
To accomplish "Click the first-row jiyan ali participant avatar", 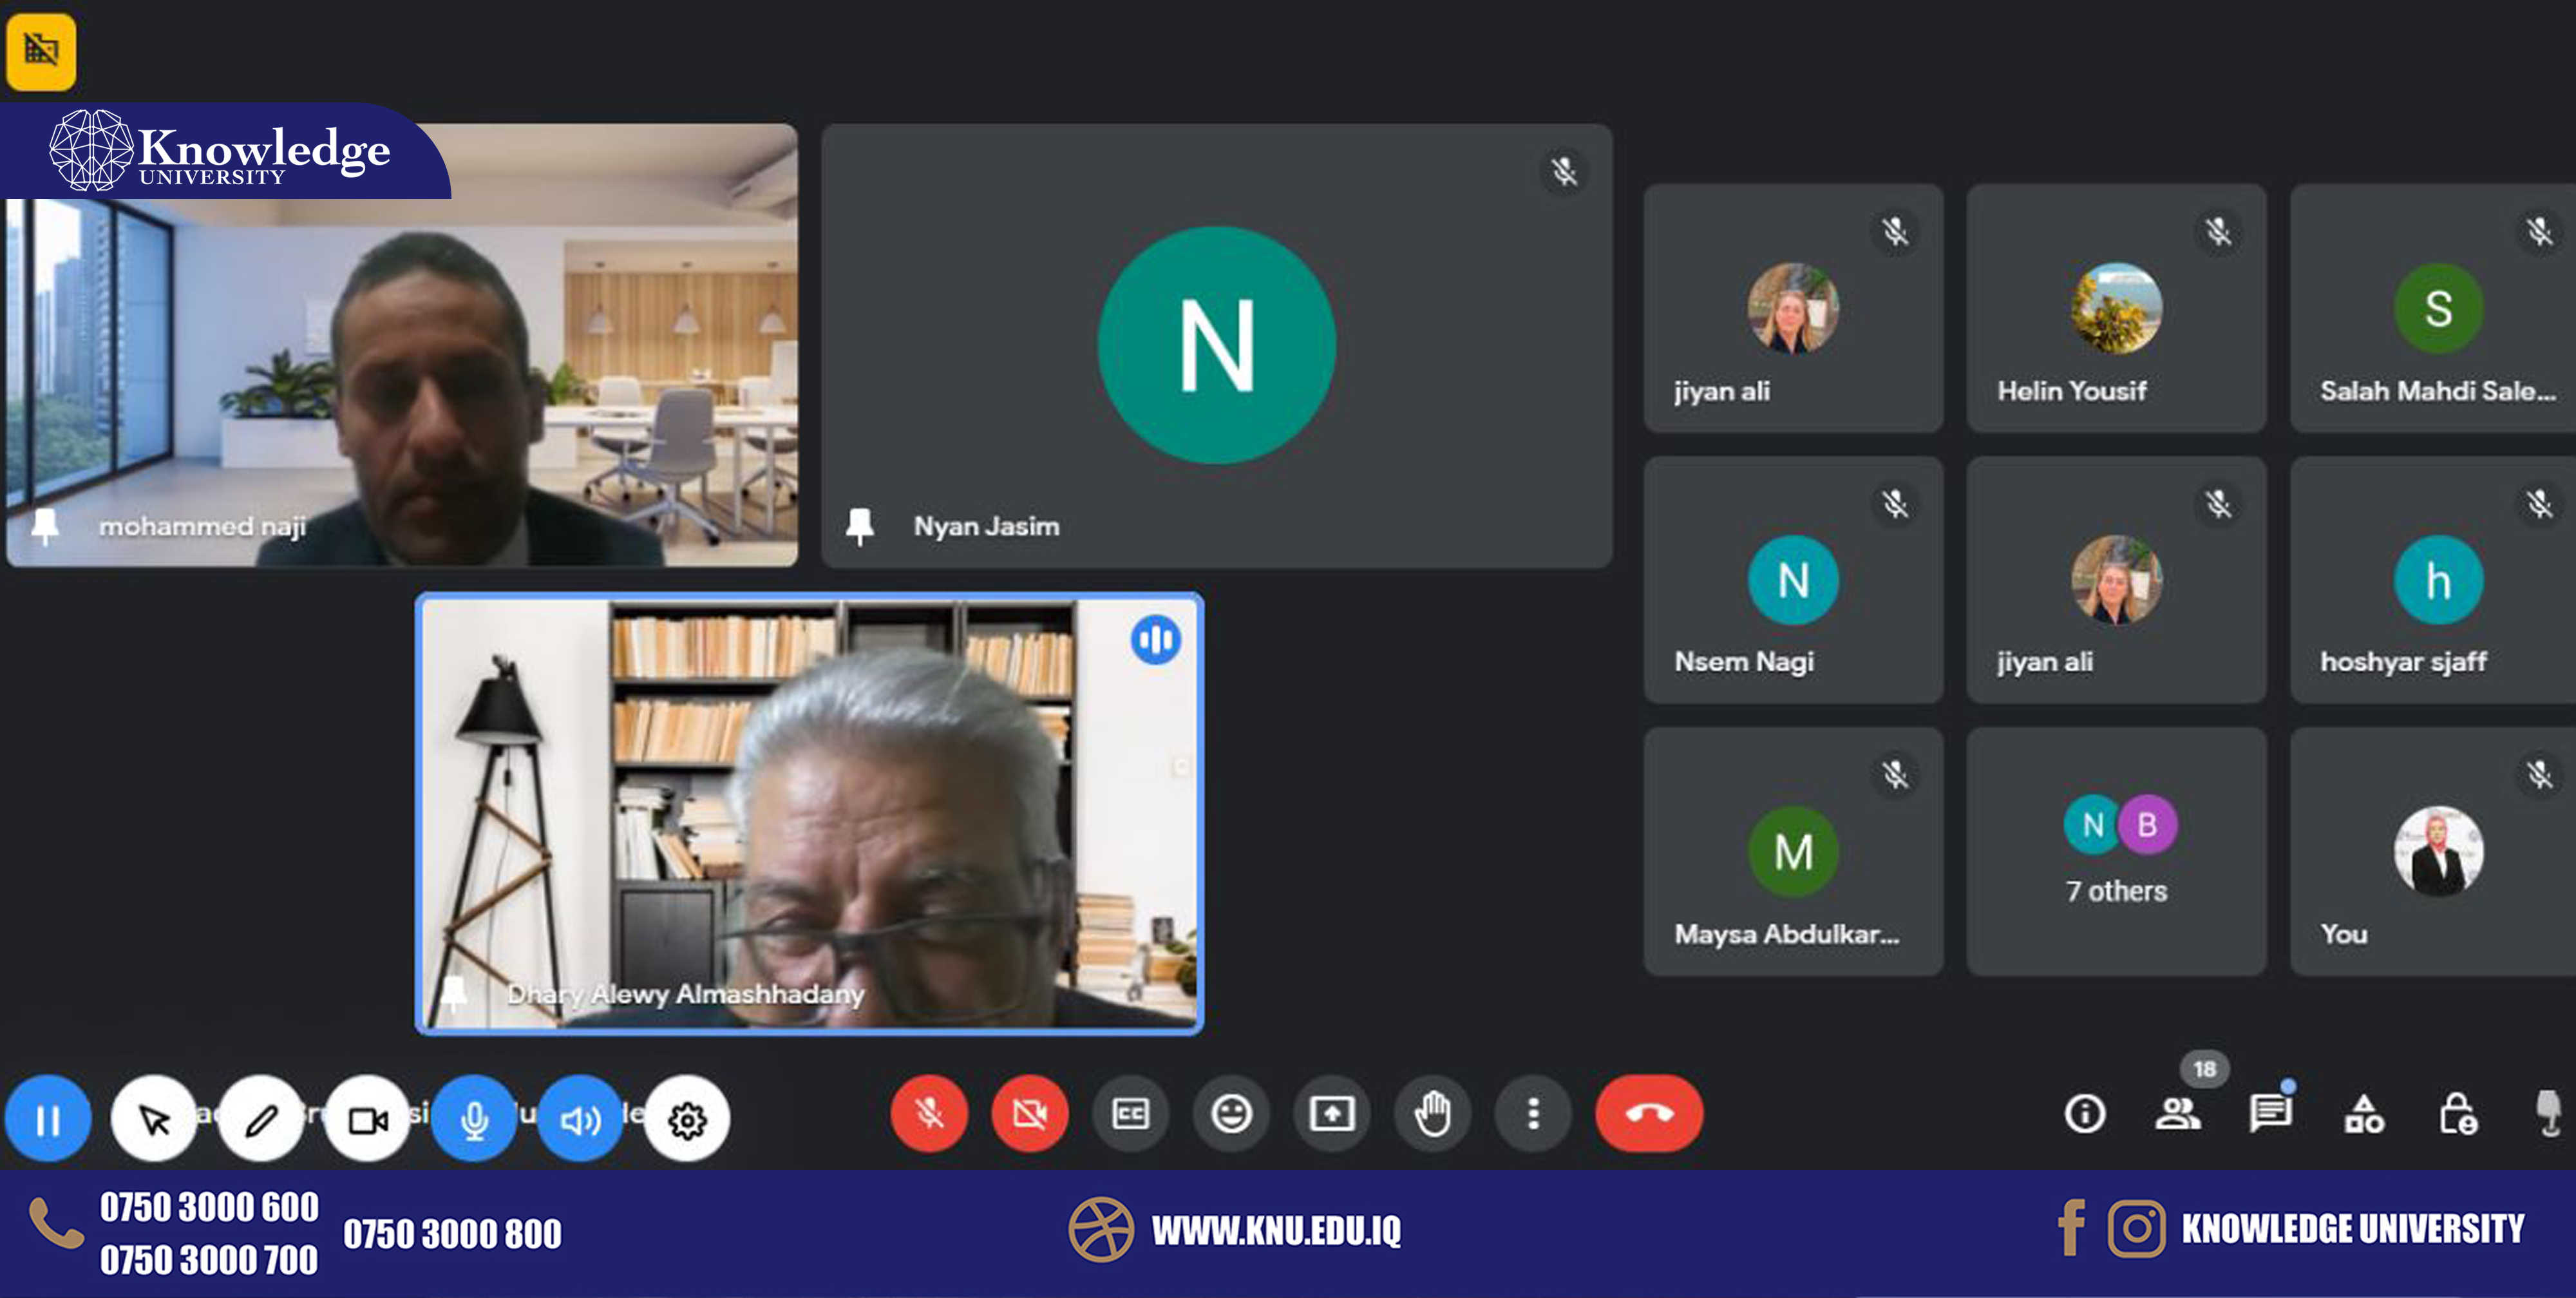I will [1793, 308].
